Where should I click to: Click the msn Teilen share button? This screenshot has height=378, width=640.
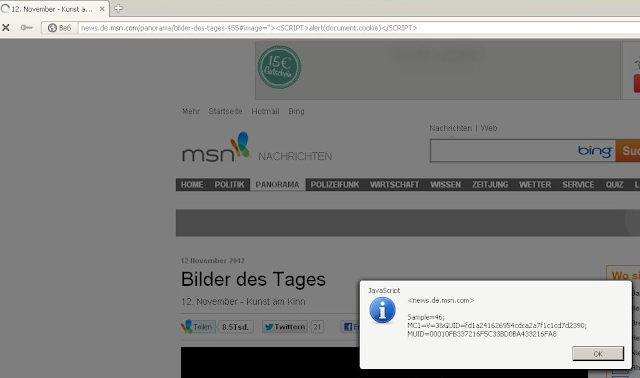(x=198, y=327)
